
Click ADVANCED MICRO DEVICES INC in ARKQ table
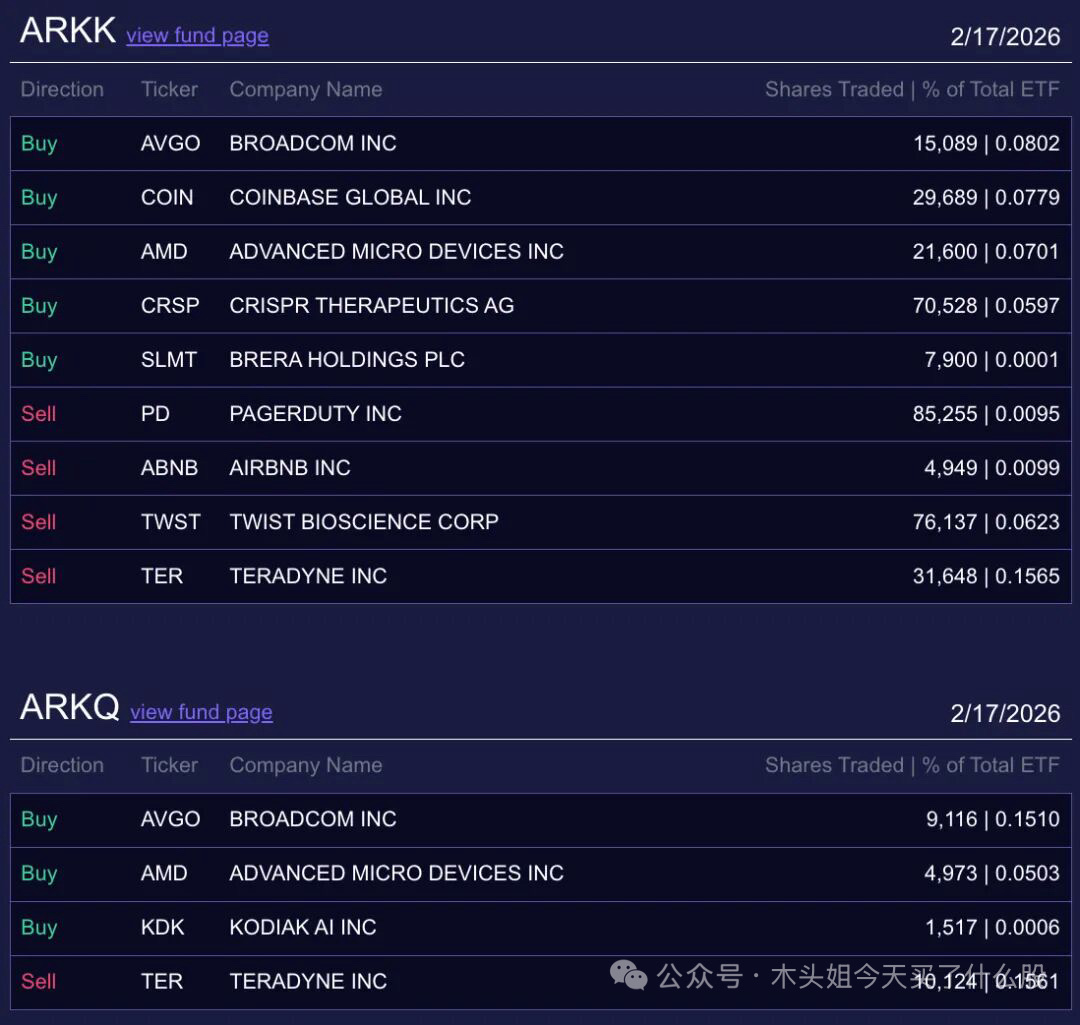(x=396, y=873)
